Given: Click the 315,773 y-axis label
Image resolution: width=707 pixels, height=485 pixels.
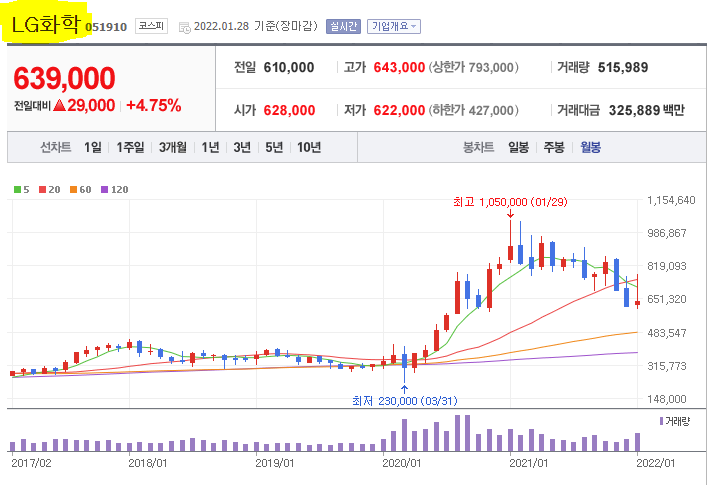Looking at the screenshot, I should point(667,366).
